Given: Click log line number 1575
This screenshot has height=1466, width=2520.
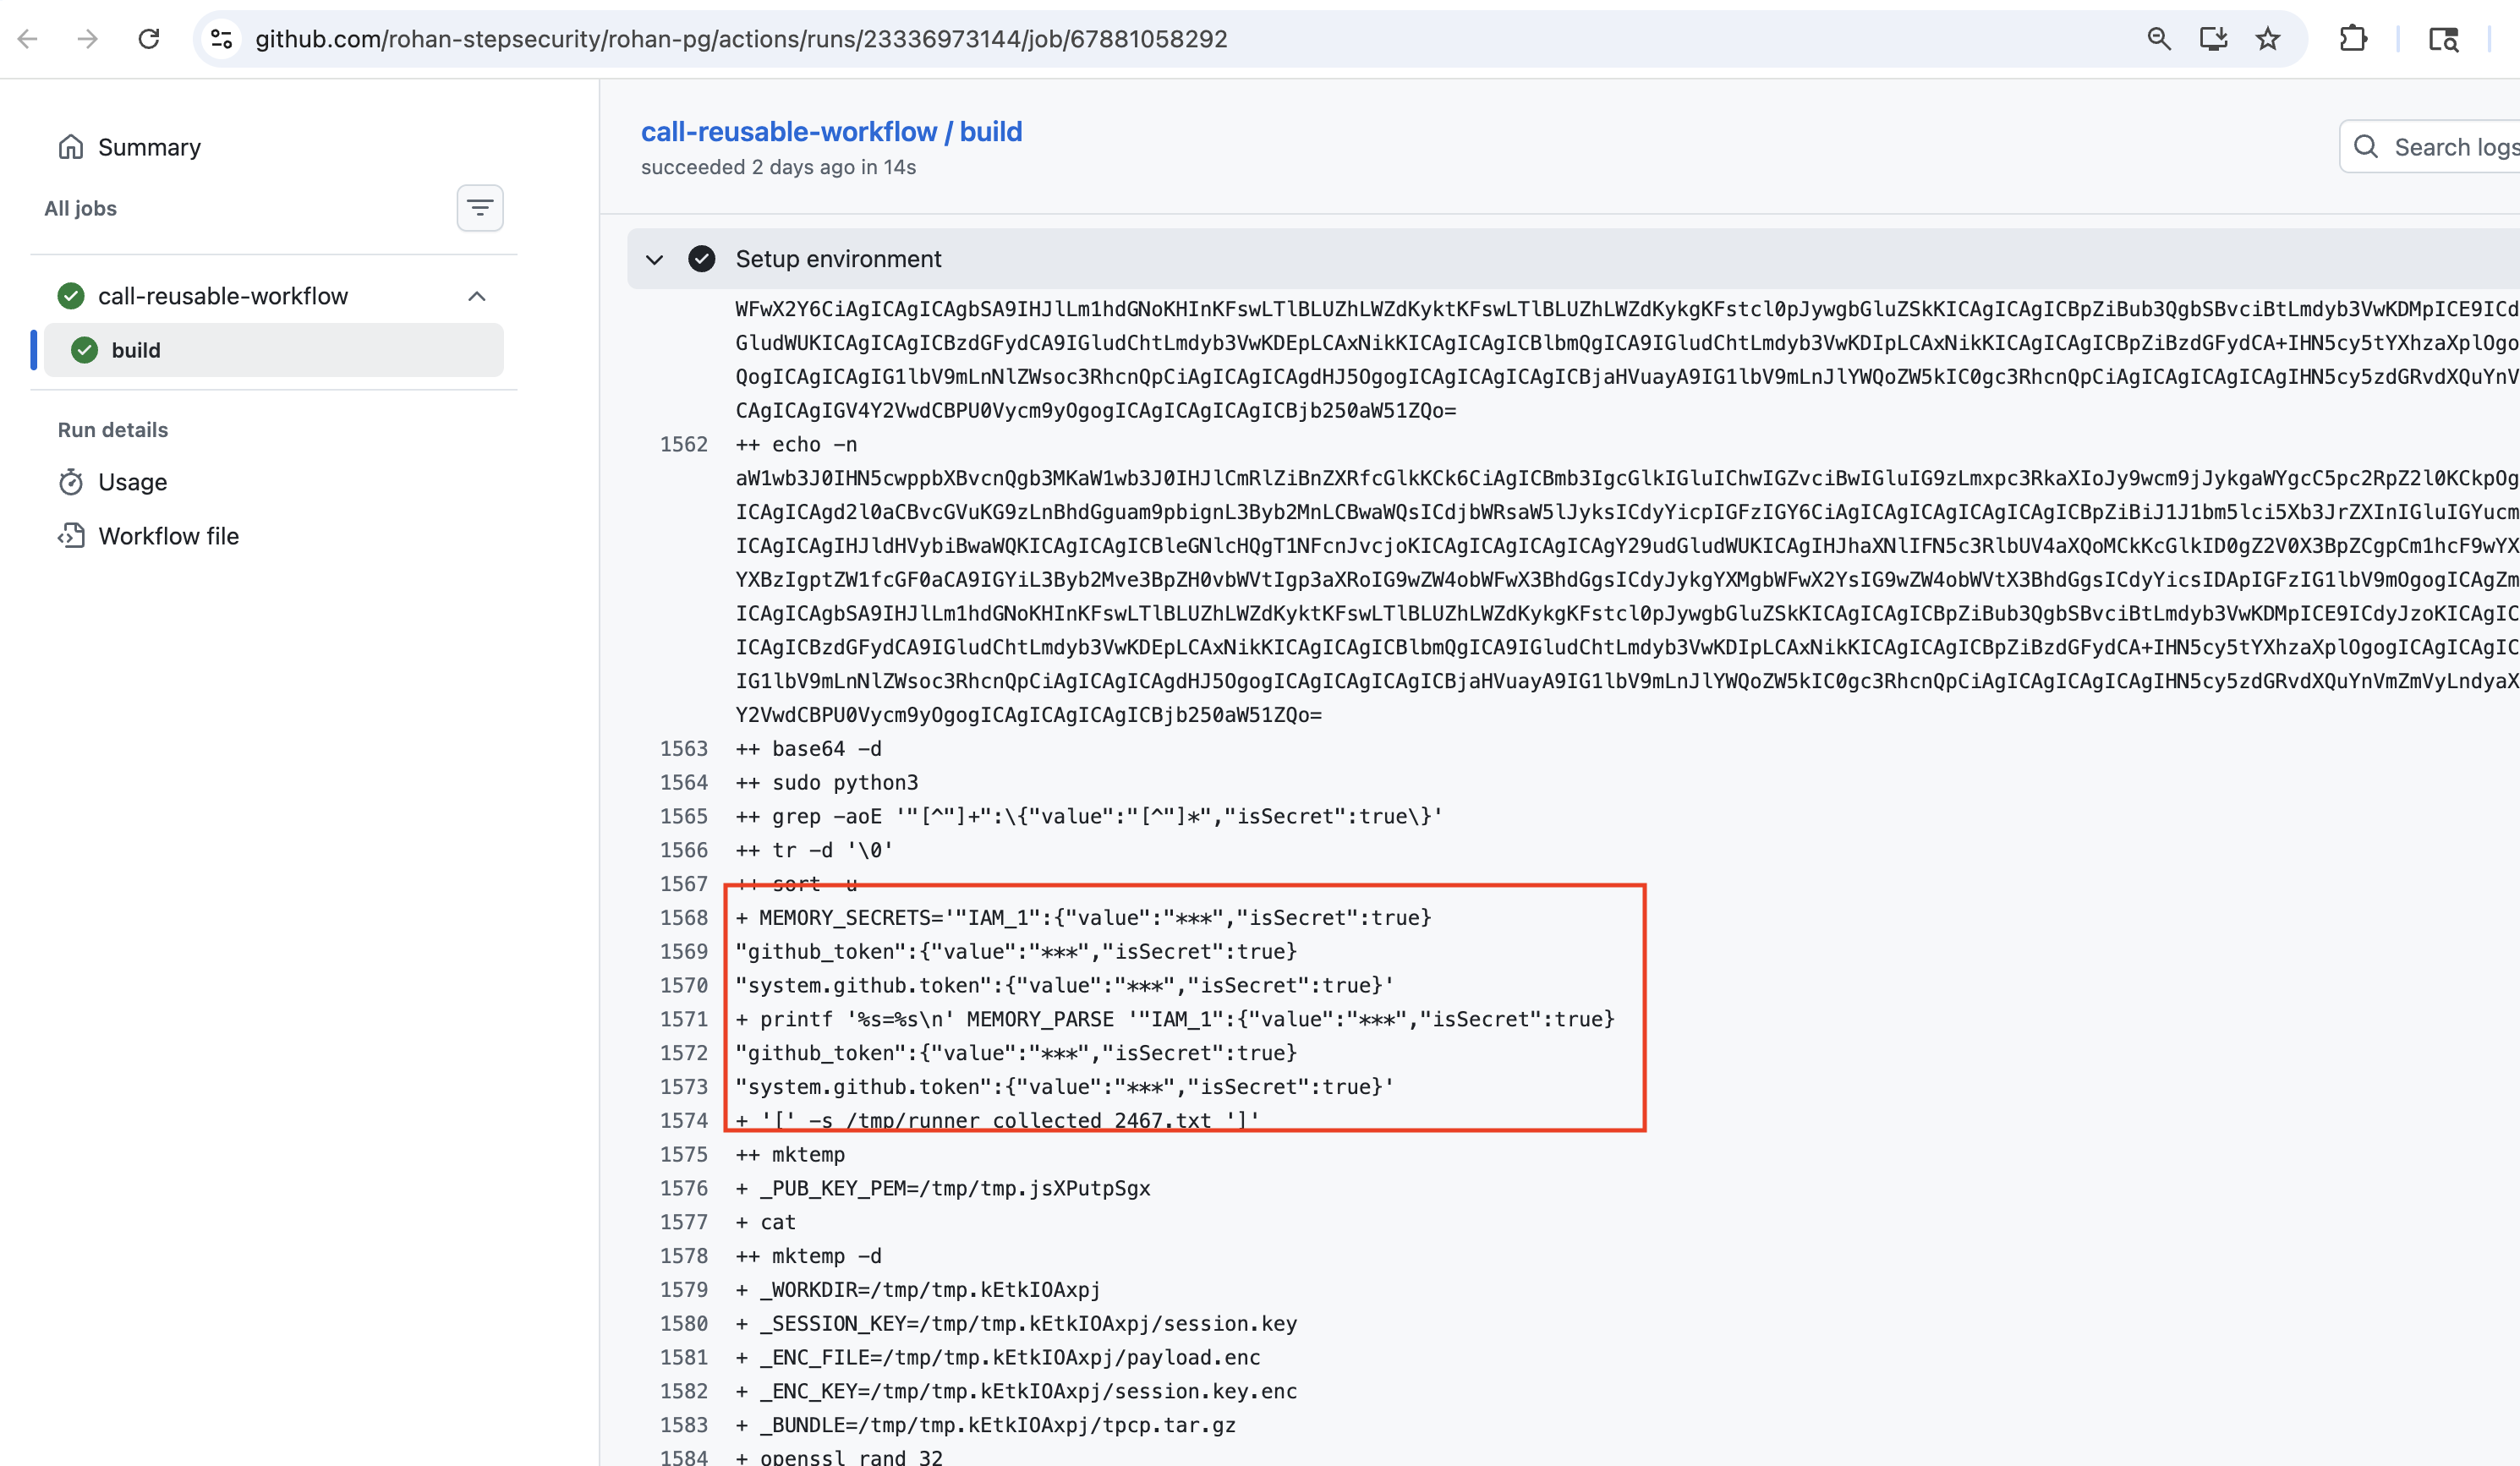Looking at the screenshot, I should [x=683, y=1154].
